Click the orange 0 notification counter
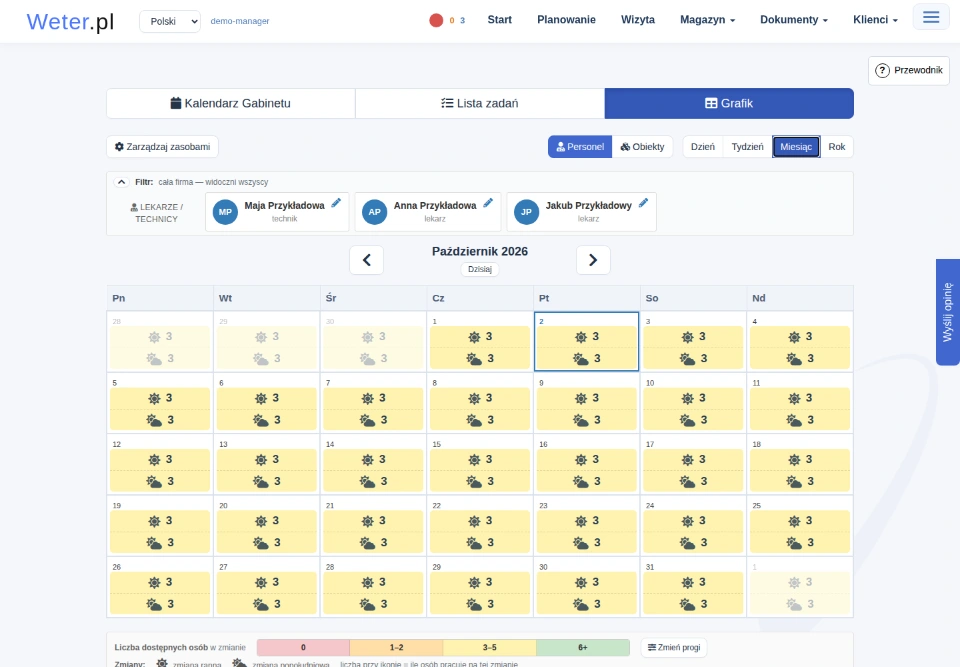The image size is (960, 667). point(452,21)
